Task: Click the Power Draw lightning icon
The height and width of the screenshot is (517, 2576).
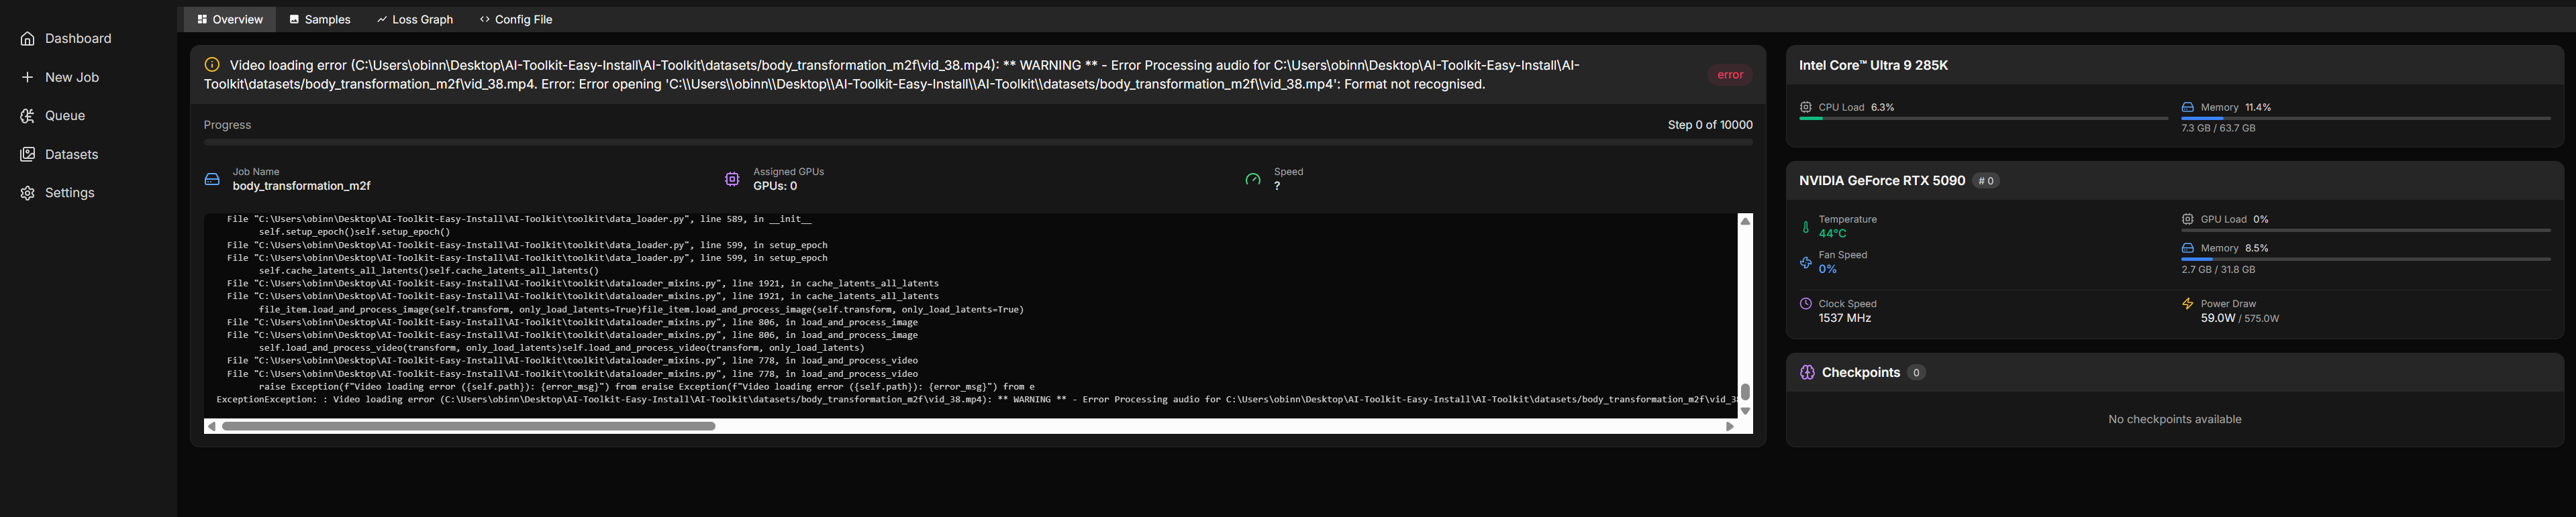Action: click(2188, 304)
